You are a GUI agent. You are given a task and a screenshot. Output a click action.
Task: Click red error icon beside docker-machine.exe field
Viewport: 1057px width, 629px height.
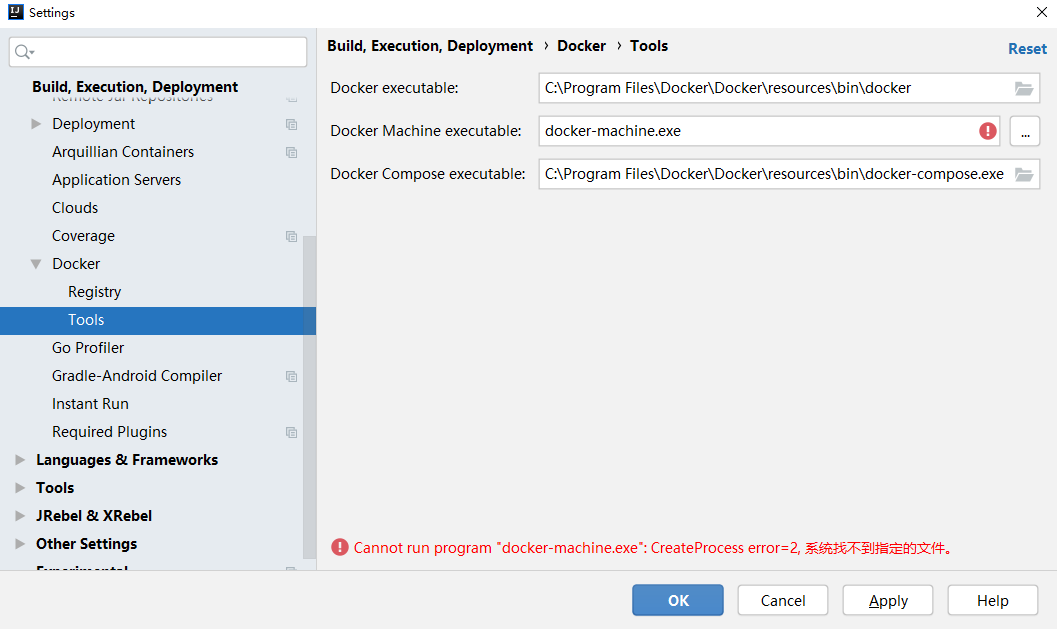tap(986, 130)
